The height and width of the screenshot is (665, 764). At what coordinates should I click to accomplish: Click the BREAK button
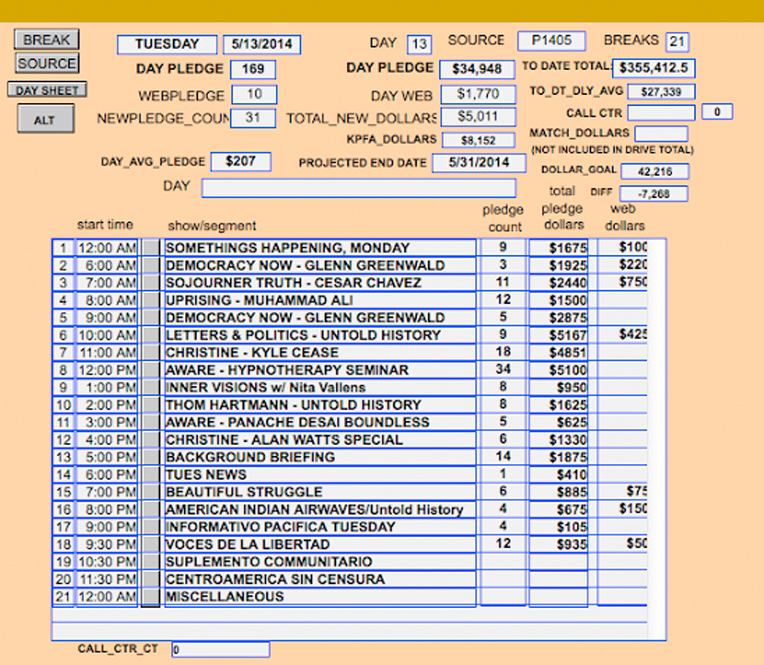tap(46, 40)
